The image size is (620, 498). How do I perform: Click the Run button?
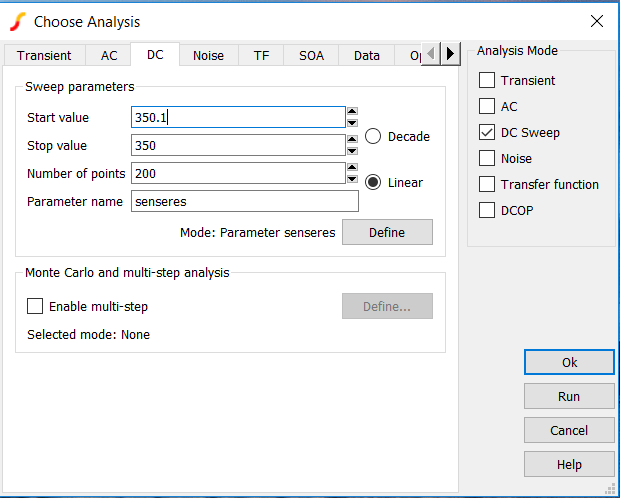click(569, 396)
